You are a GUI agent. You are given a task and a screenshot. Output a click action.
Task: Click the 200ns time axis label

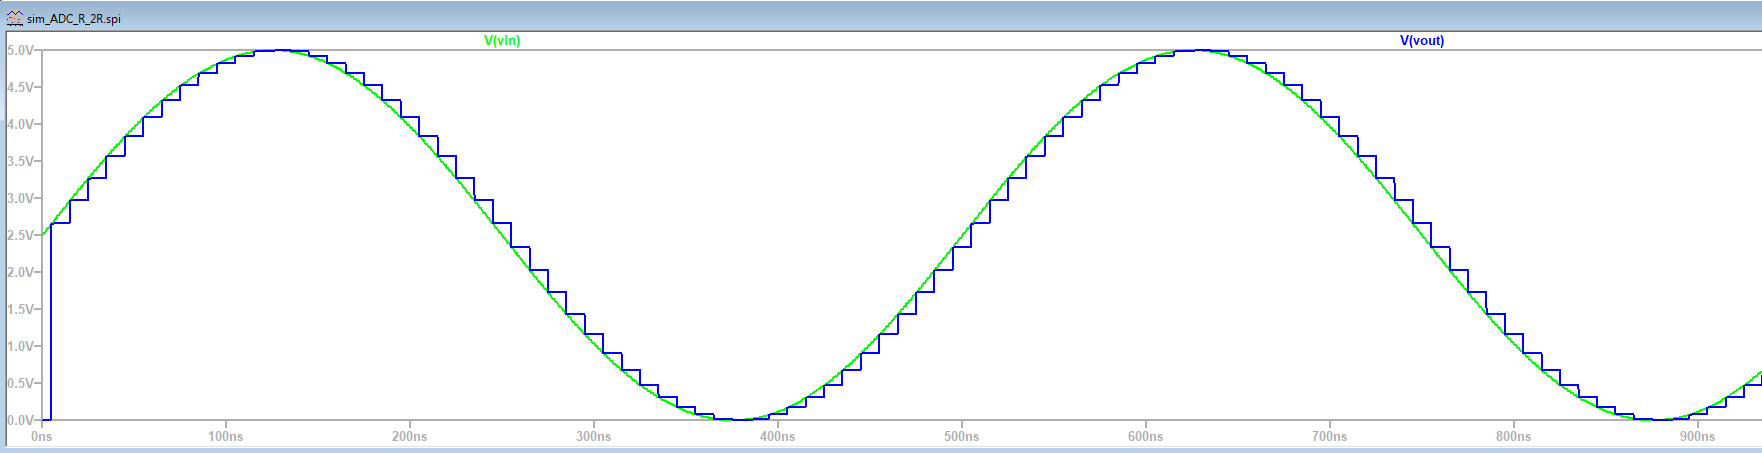[410, 437]
